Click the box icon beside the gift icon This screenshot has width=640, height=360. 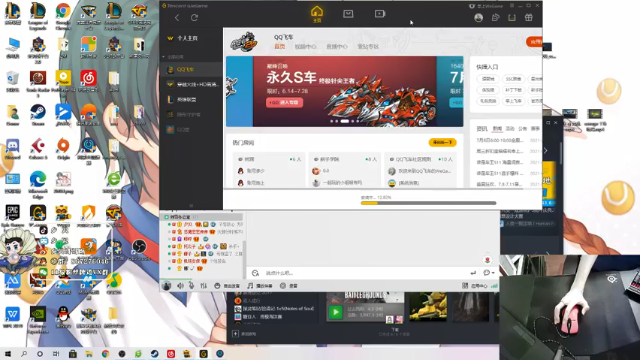tap(512, 18)
